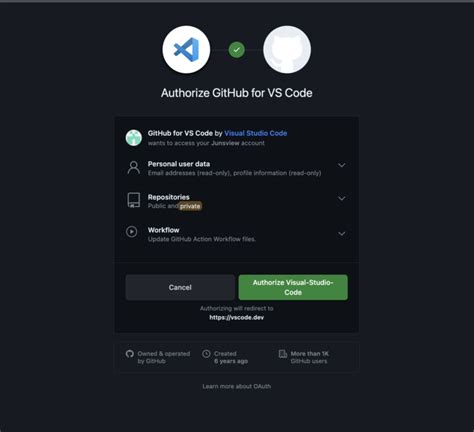This screenshot has width=474, height=432.
Task: Click the Repositories book icon
Action: pos(134,200)
